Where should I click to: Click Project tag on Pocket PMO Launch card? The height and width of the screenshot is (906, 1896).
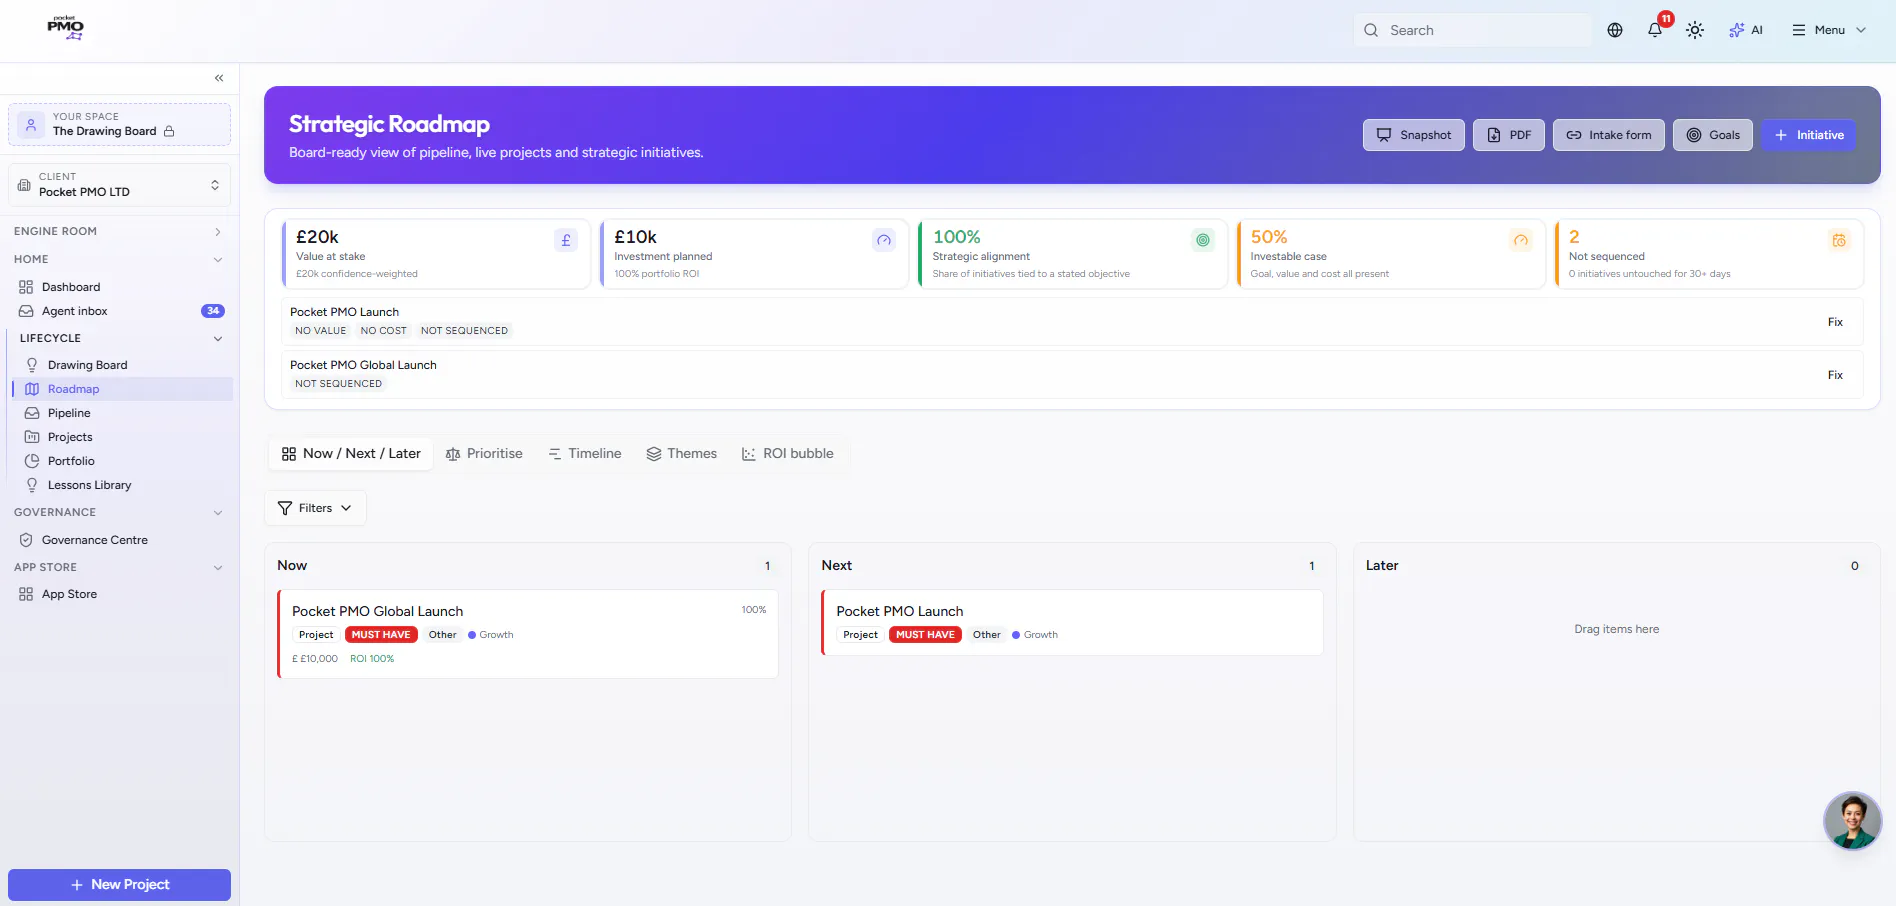(x=860, y=635)
